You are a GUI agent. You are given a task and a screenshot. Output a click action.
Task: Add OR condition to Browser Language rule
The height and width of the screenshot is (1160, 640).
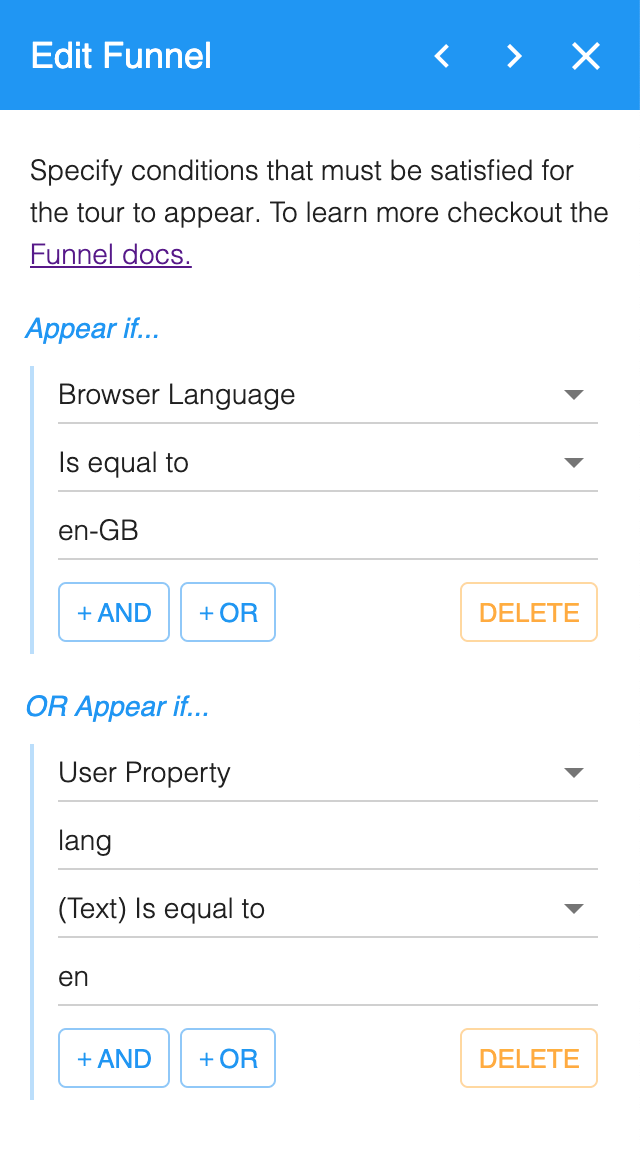coord(228,613)
